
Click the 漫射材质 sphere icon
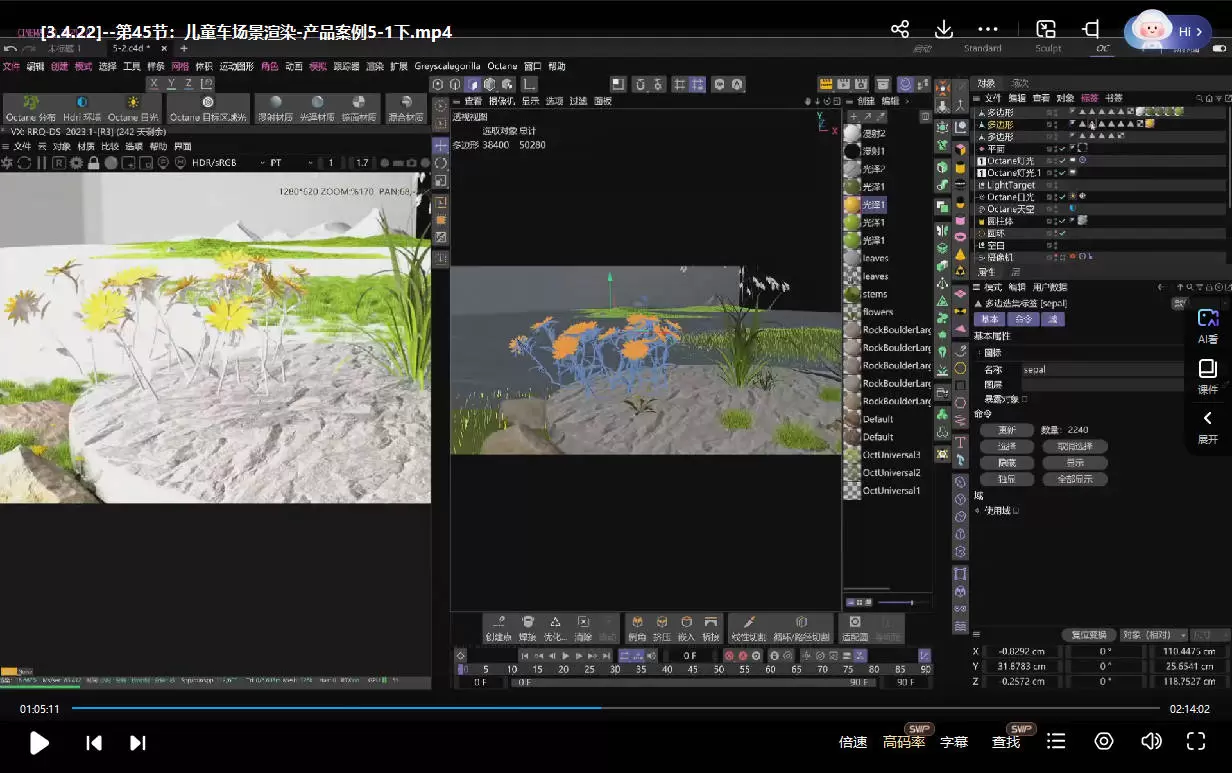tap(275, 103)
